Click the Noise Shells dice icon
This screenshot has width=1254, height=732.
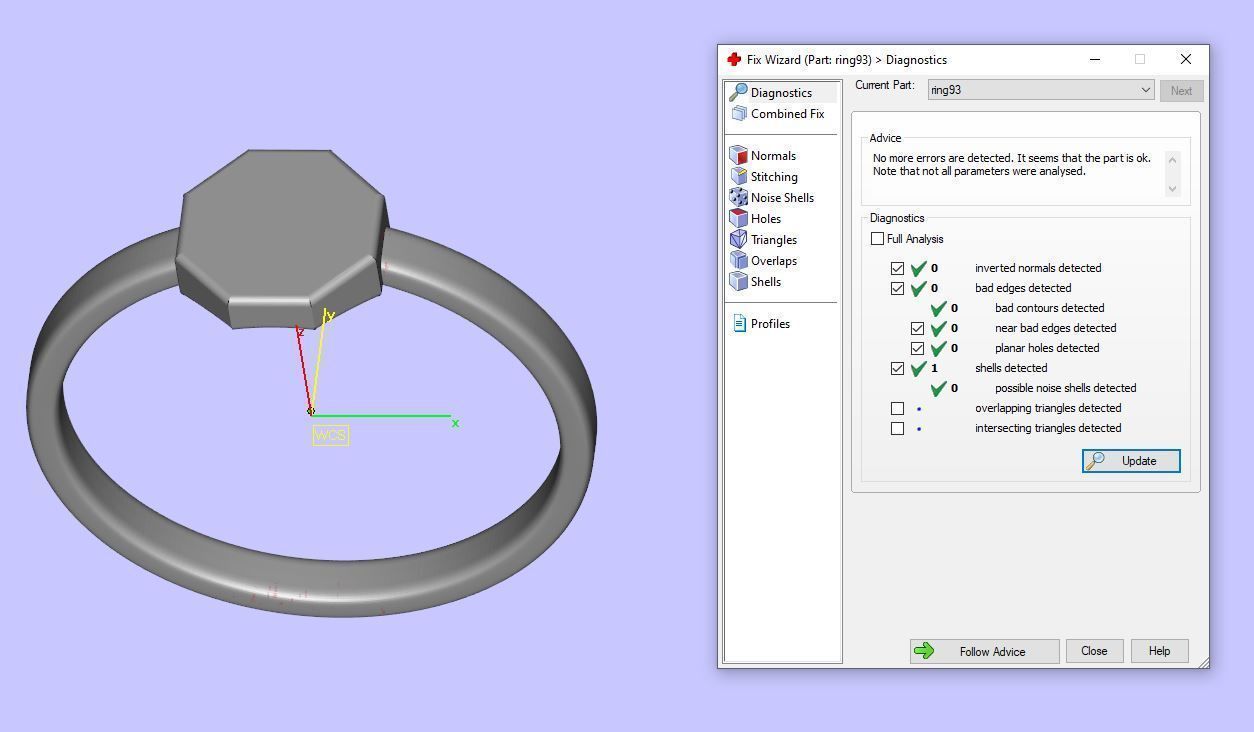739,197
